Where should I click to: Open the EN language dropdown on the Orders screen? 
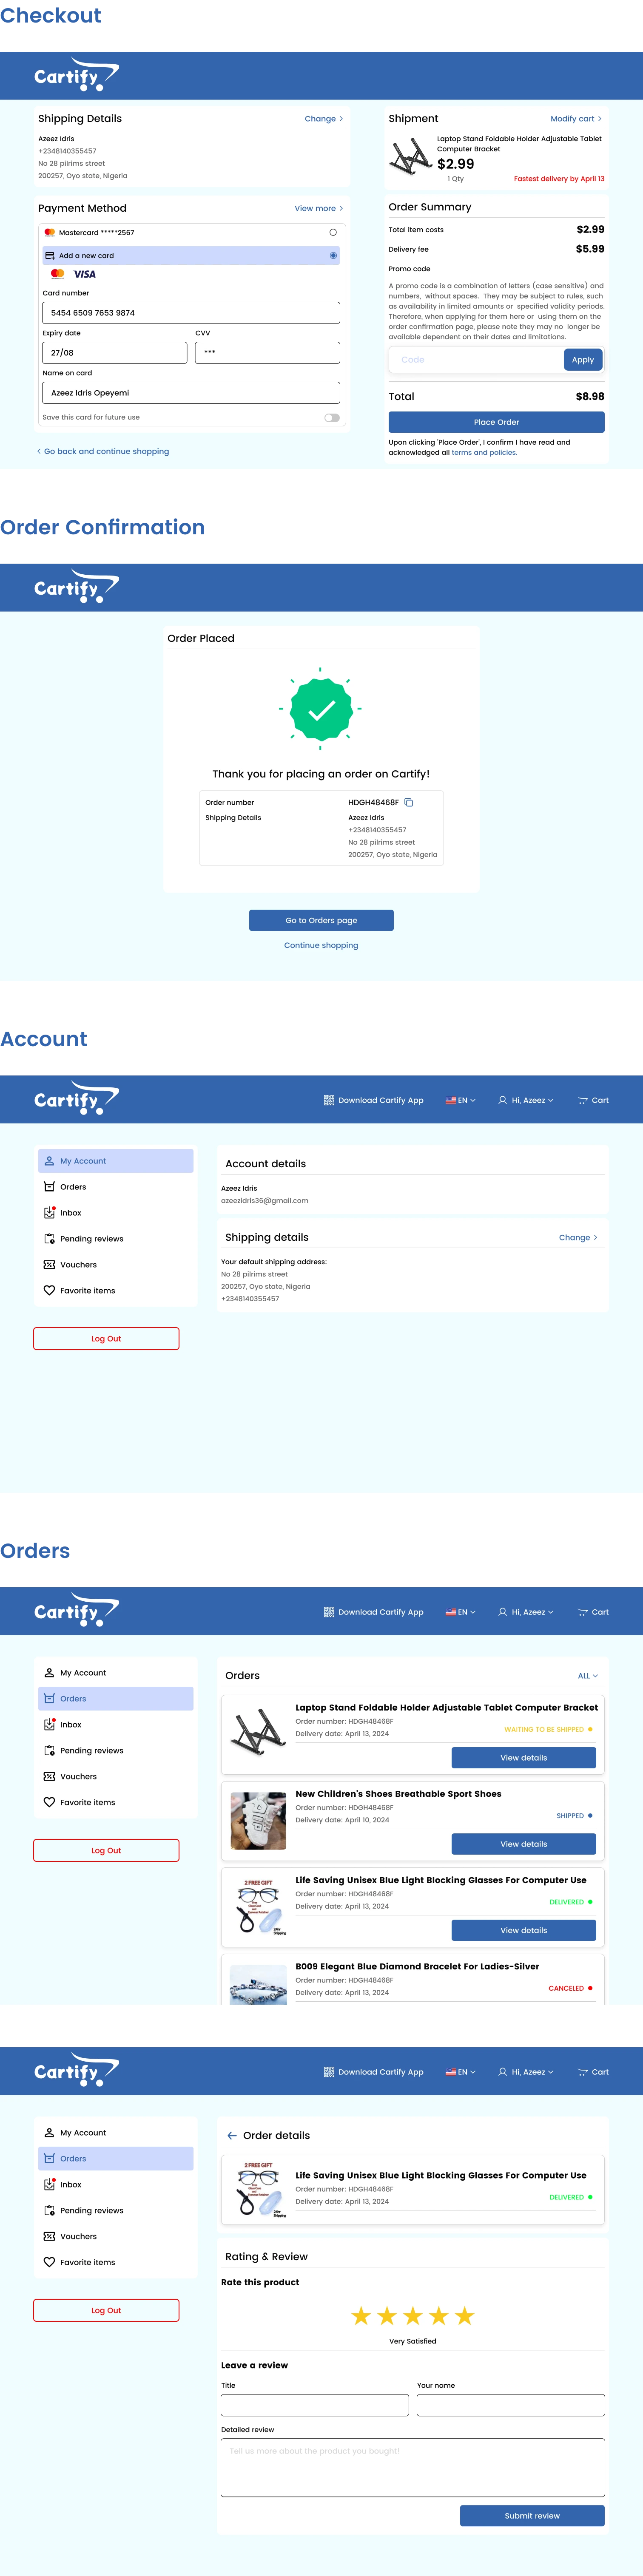(461, 1612)
